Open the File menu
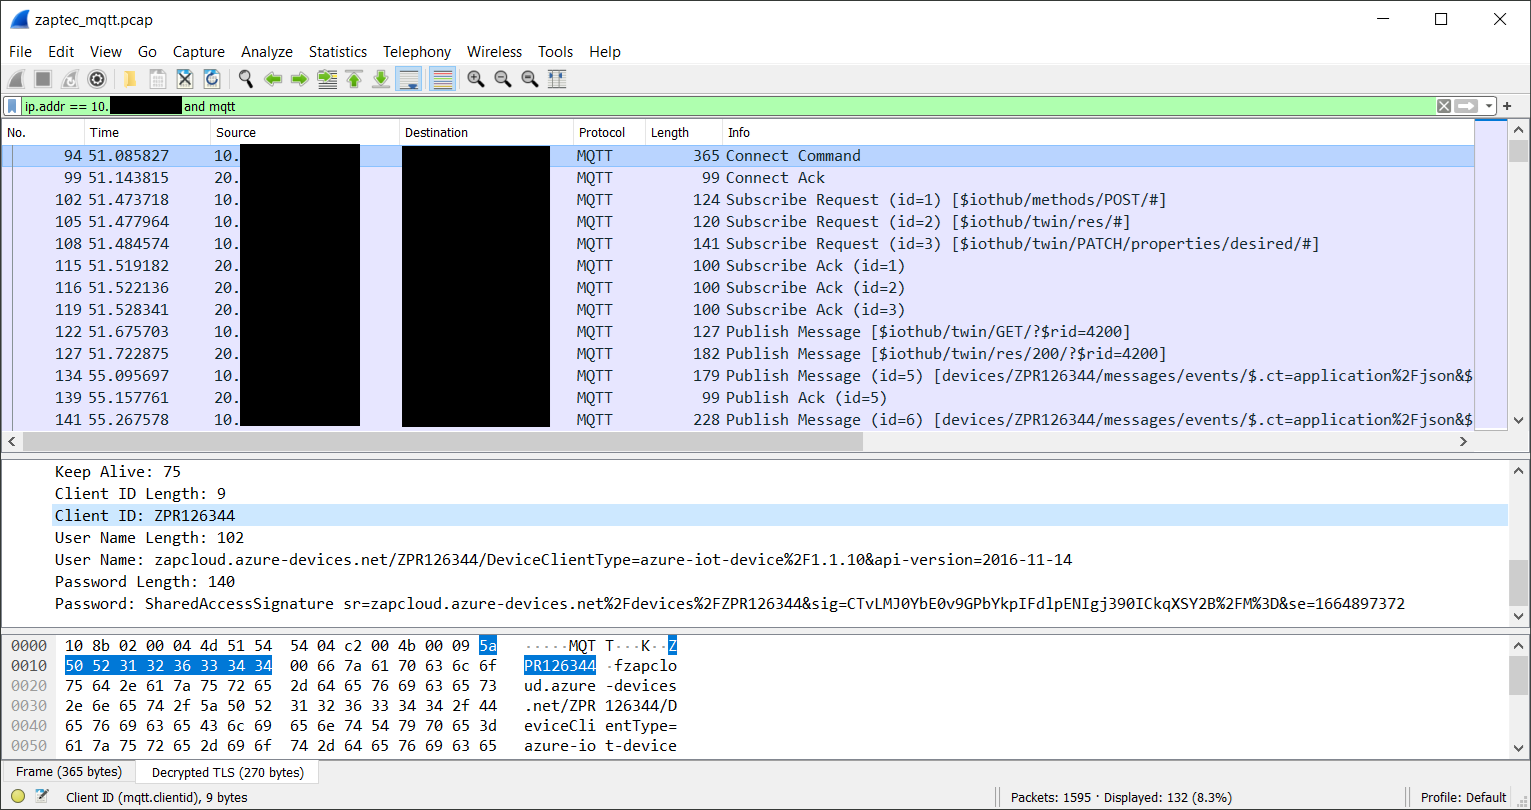Image resolution: width=1531 pixels, height=810 pixels. (x=20, y=52)
